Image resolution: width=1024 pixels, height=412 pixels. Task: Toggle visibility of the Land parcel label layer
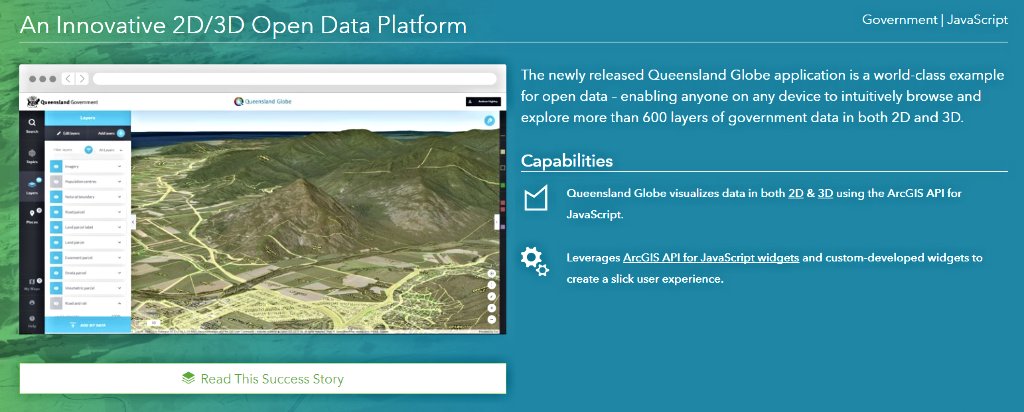pyautogui.click(x=56, y=227)
